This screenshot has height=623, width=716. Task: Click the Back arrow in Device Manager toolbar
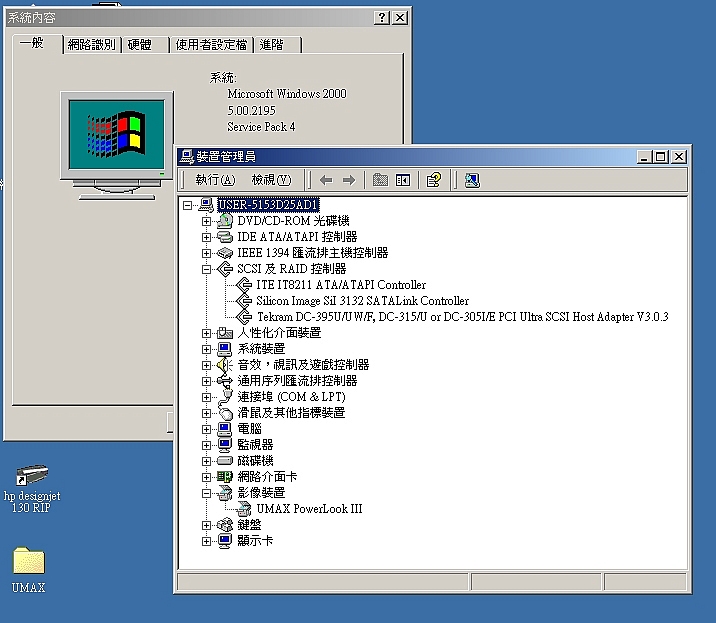(x=326, y=180)
